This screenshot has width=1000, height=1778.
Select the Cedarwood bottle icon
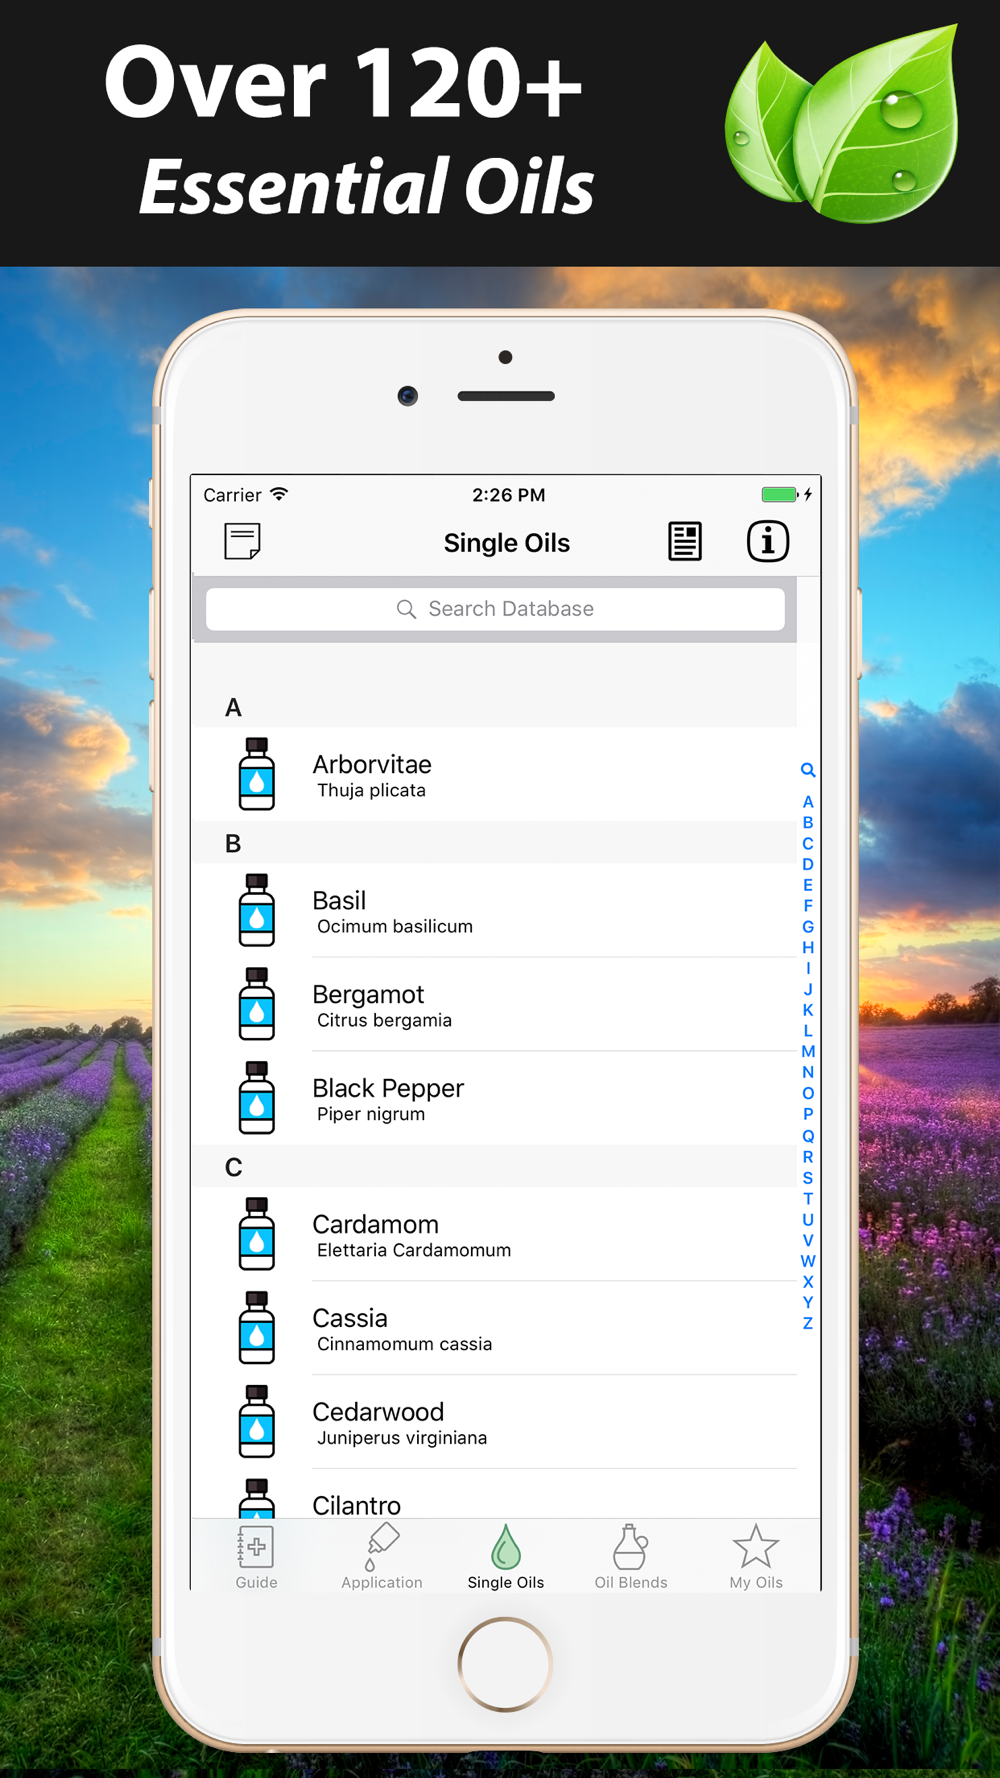(257, 1422)
